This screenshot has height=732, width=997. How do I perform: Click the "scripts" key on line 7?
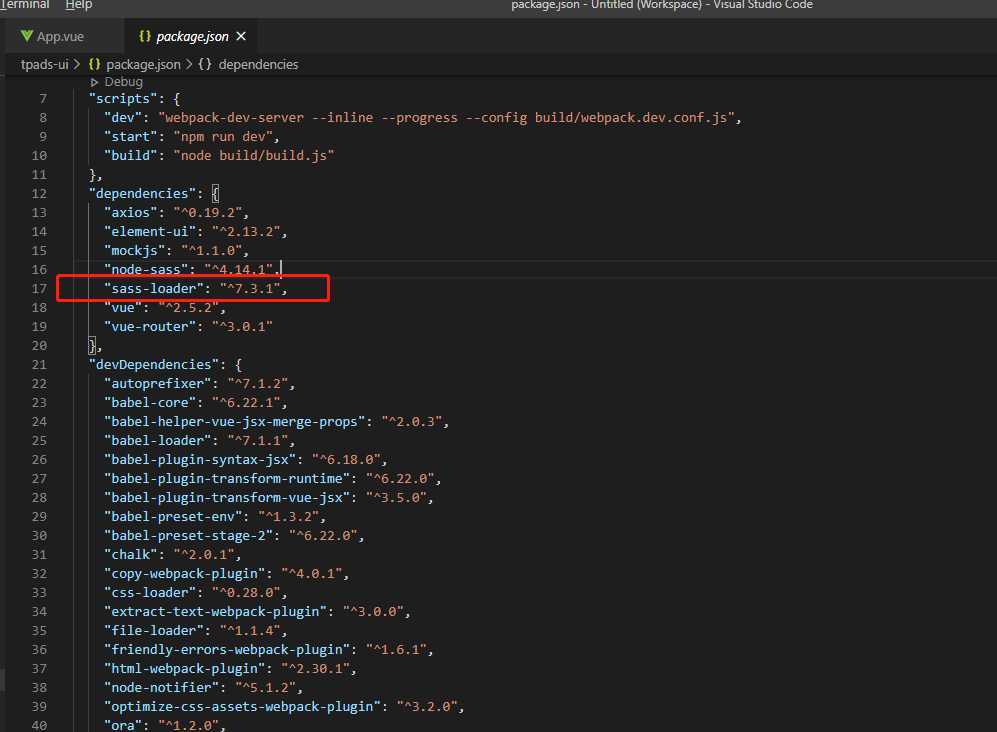(x=123, y=99)
